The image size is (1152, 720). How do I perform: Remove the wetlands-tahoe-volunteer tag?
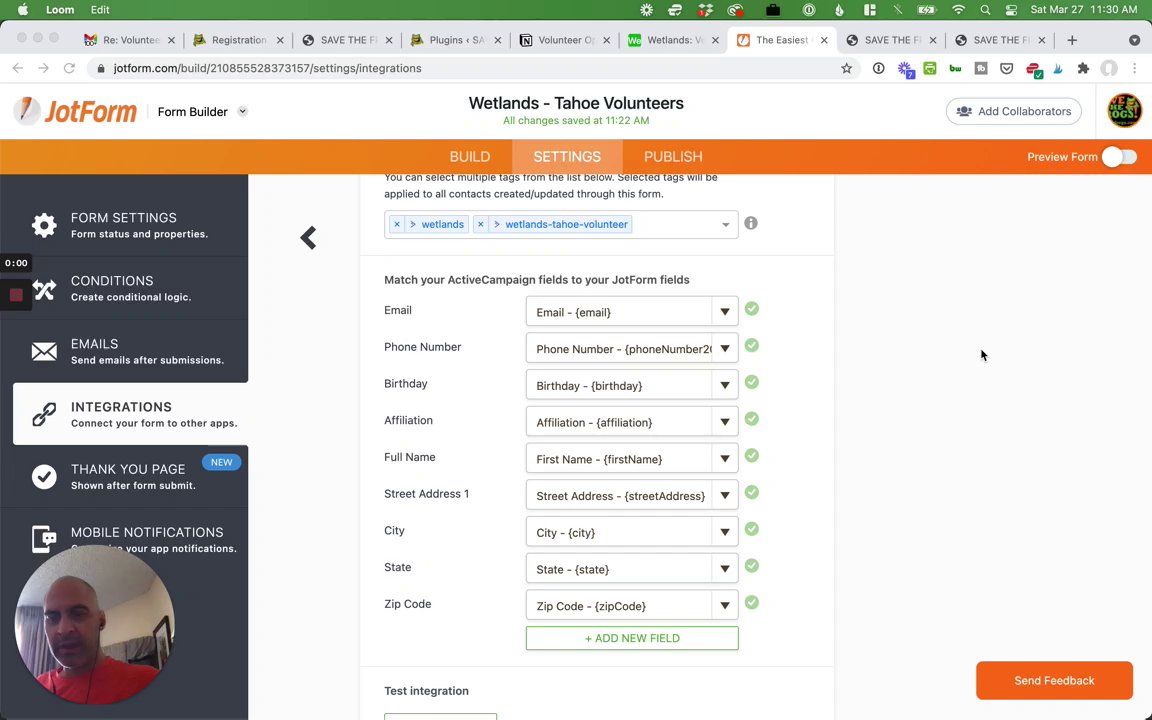480,224
